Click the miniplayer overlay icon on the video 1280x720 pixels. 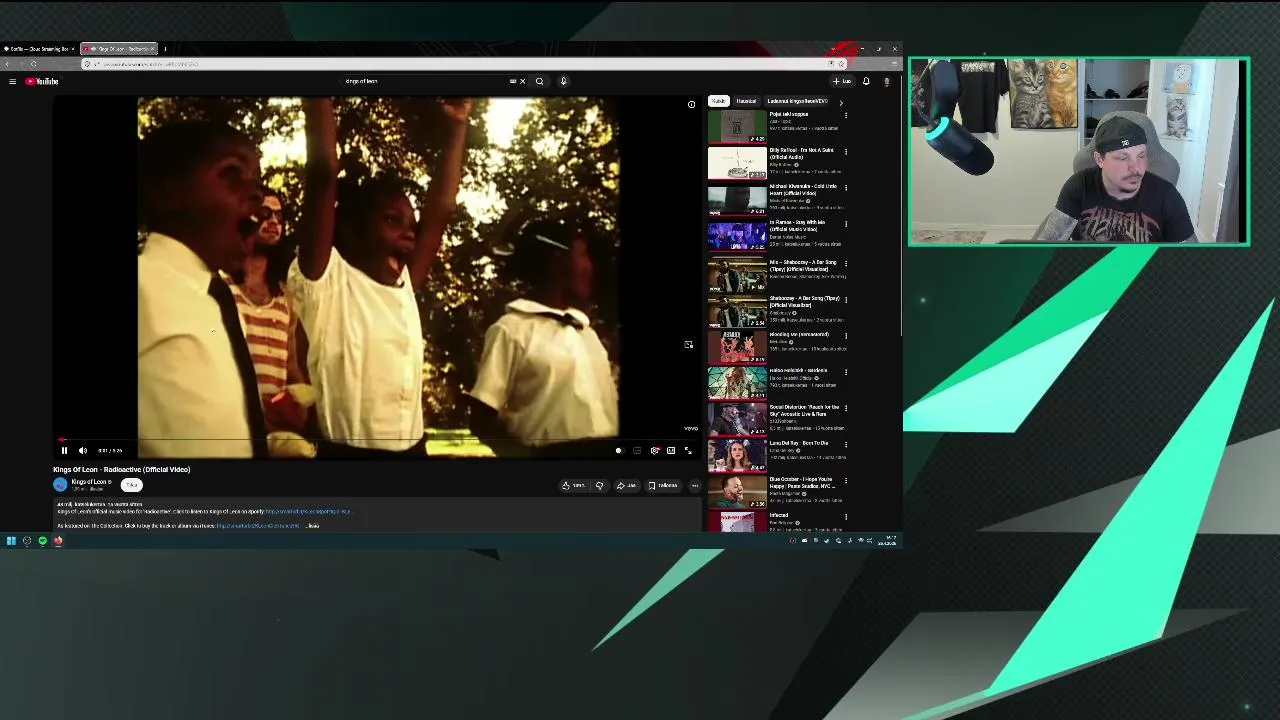689,344
